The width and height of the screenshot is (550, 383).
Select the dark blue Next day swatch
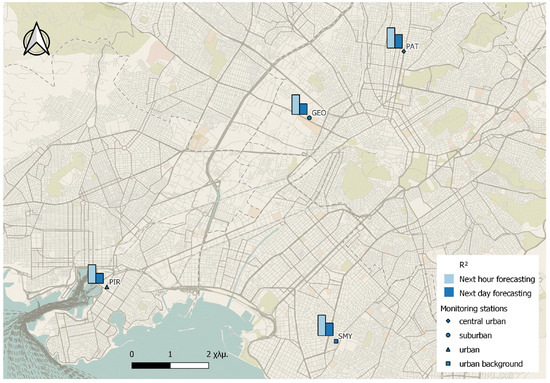click(x=449, y=293)
